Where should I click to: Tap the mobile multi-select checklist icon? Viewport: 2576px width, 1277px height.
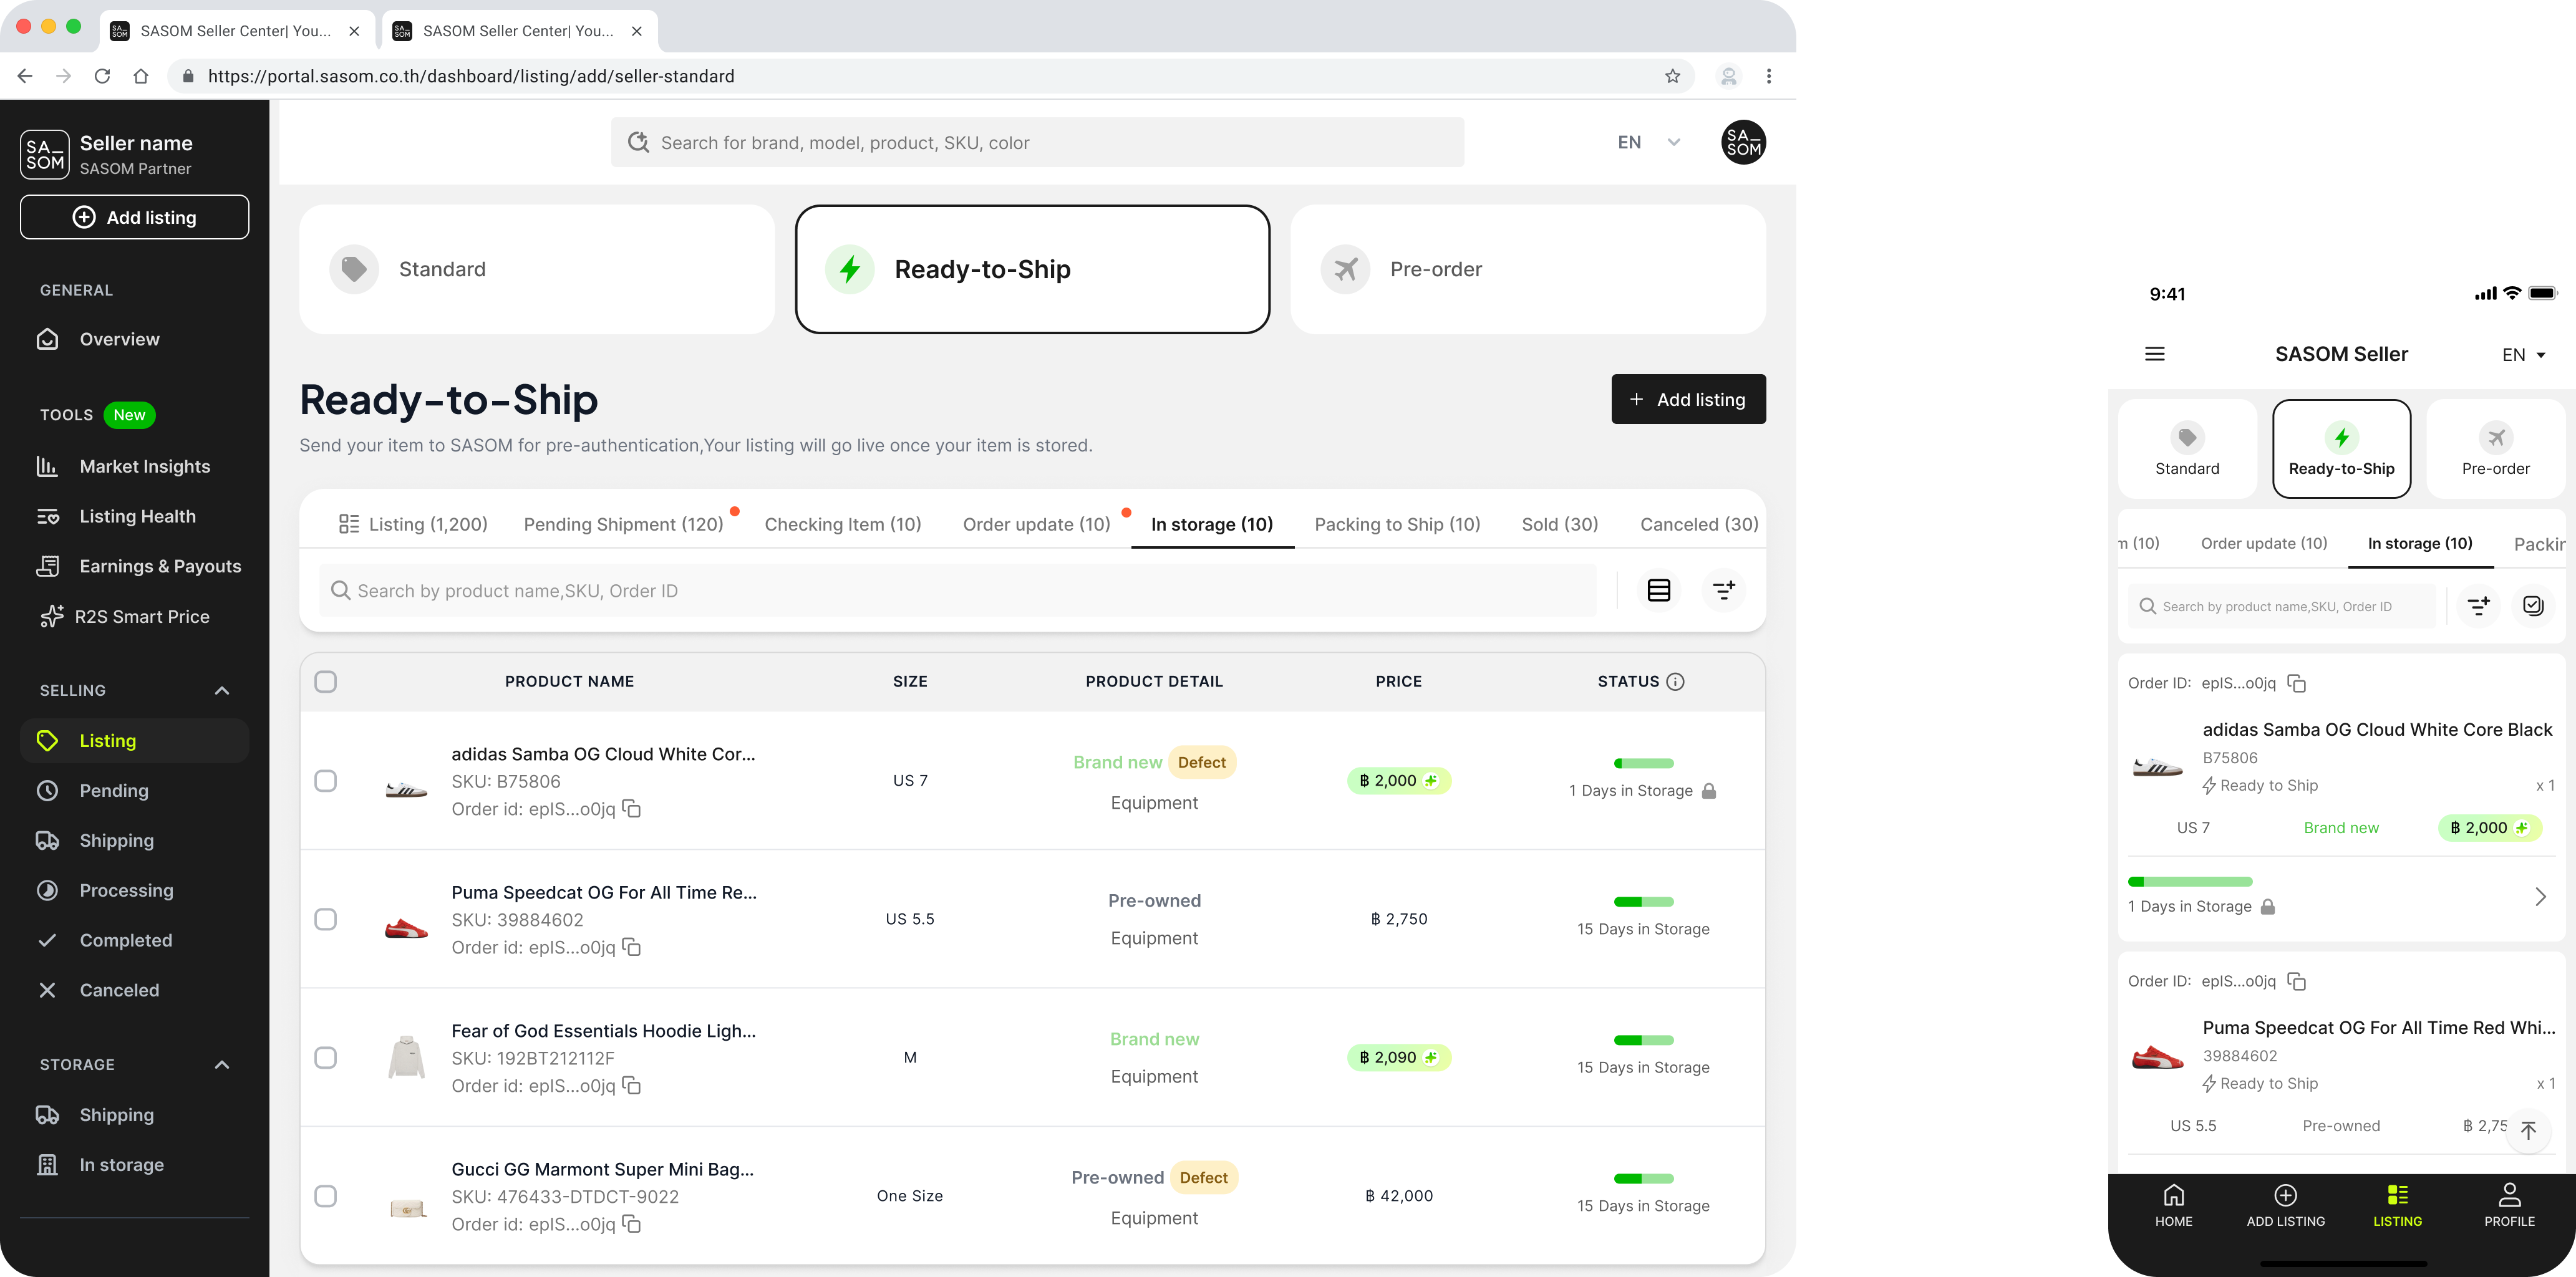[2532, 606]
